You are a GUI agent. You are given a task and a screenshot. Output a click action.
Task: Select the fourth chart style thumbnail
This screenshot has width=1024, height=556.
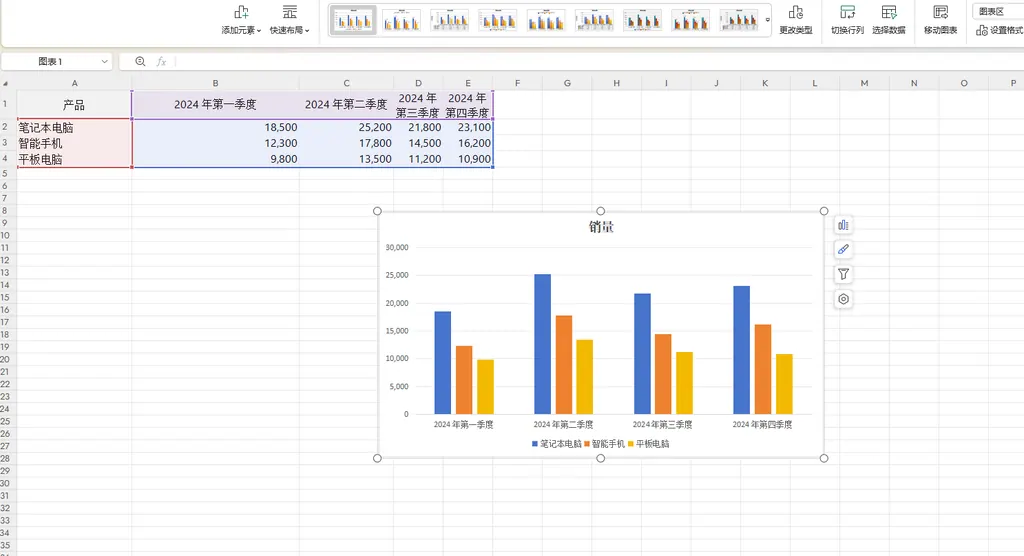498,20
